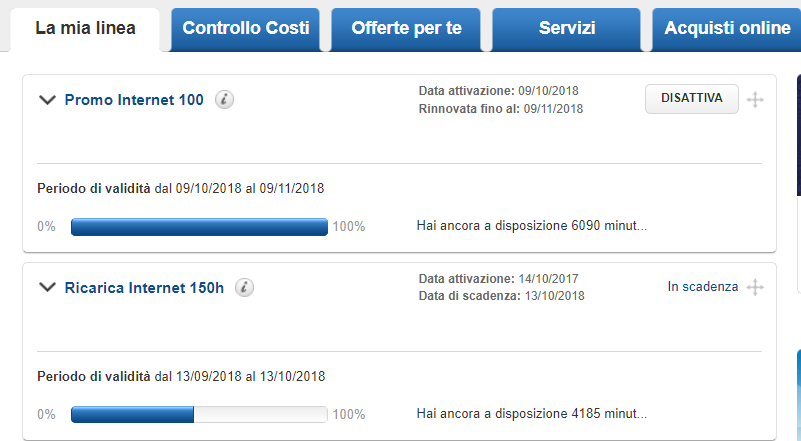
Task: Open info icon for Promo Internet 100
Action: (x=225, y=100)
